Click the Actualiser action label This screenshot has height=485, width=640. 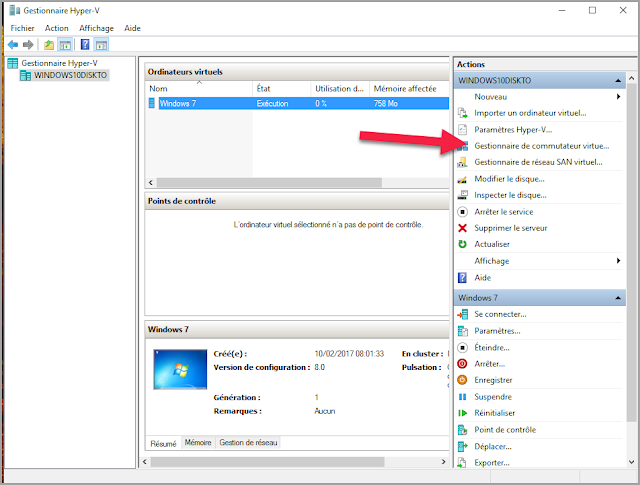(x=492, y=244)
